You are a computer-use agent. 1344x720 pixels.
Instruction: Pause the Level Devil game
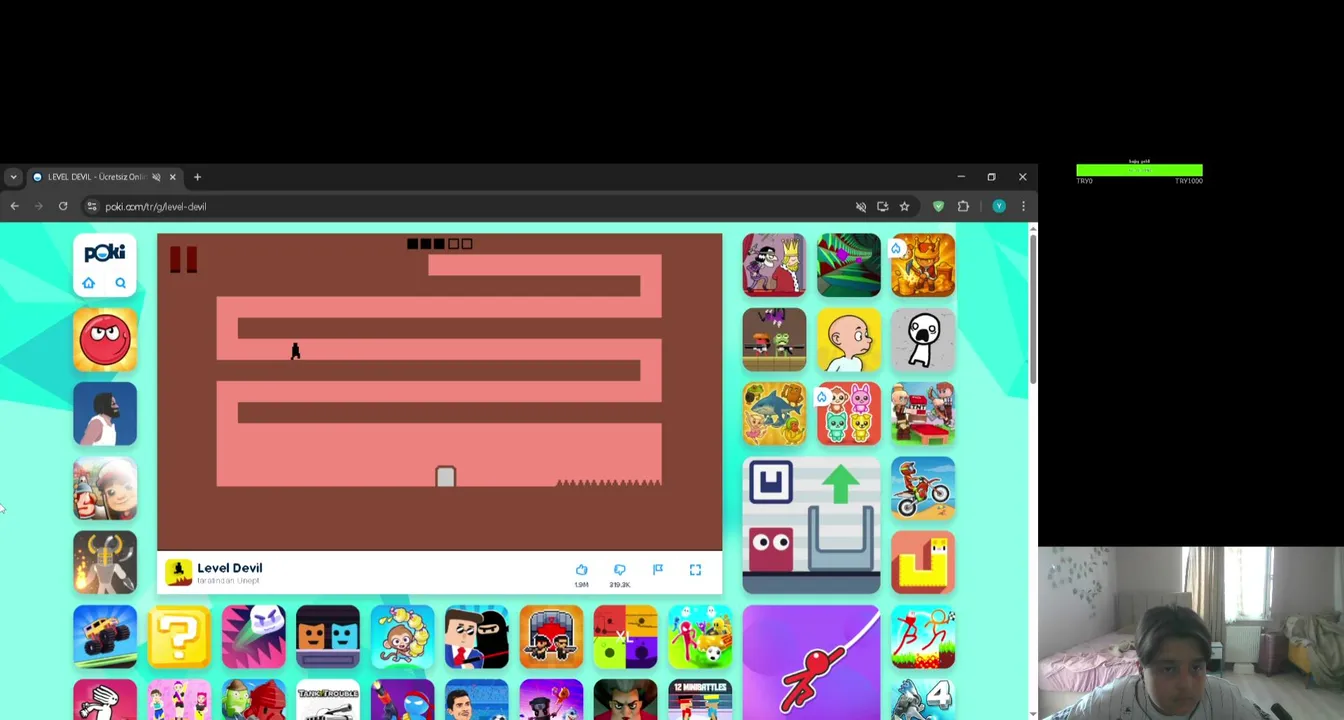[x=183, y=260]
